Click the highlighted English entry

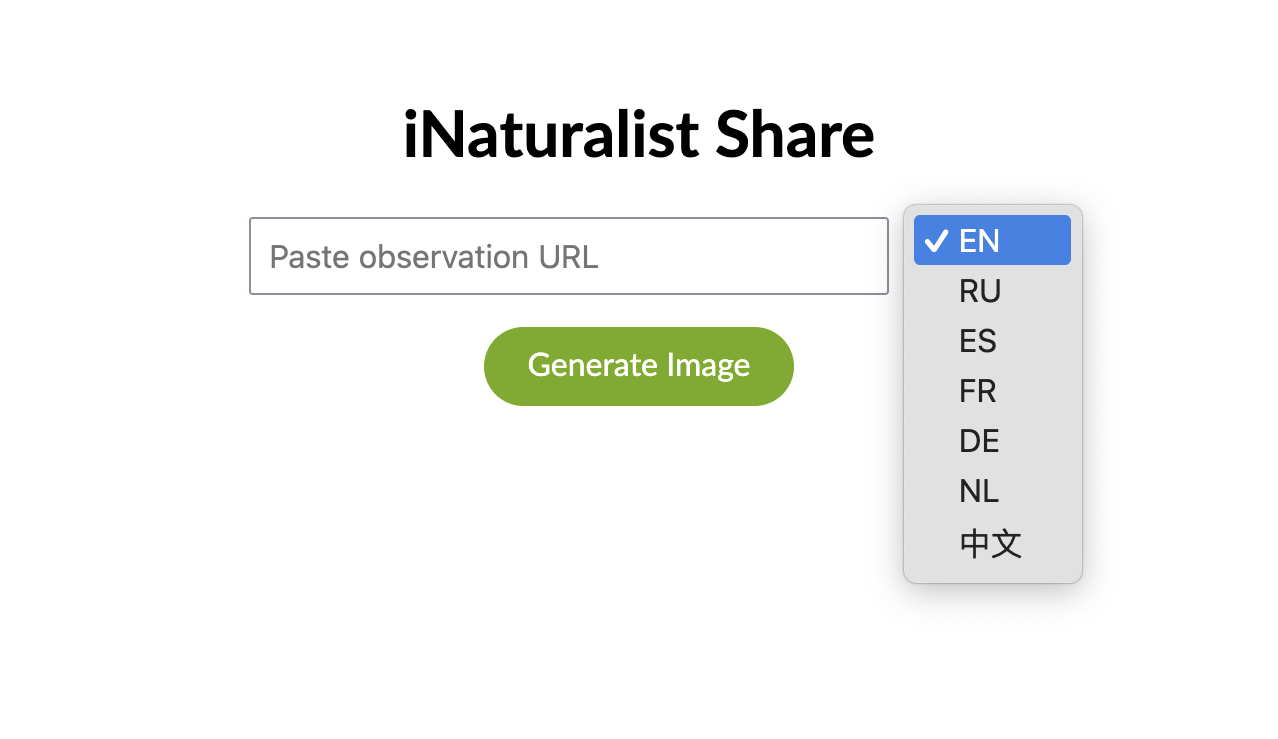[x=990, y=241]
